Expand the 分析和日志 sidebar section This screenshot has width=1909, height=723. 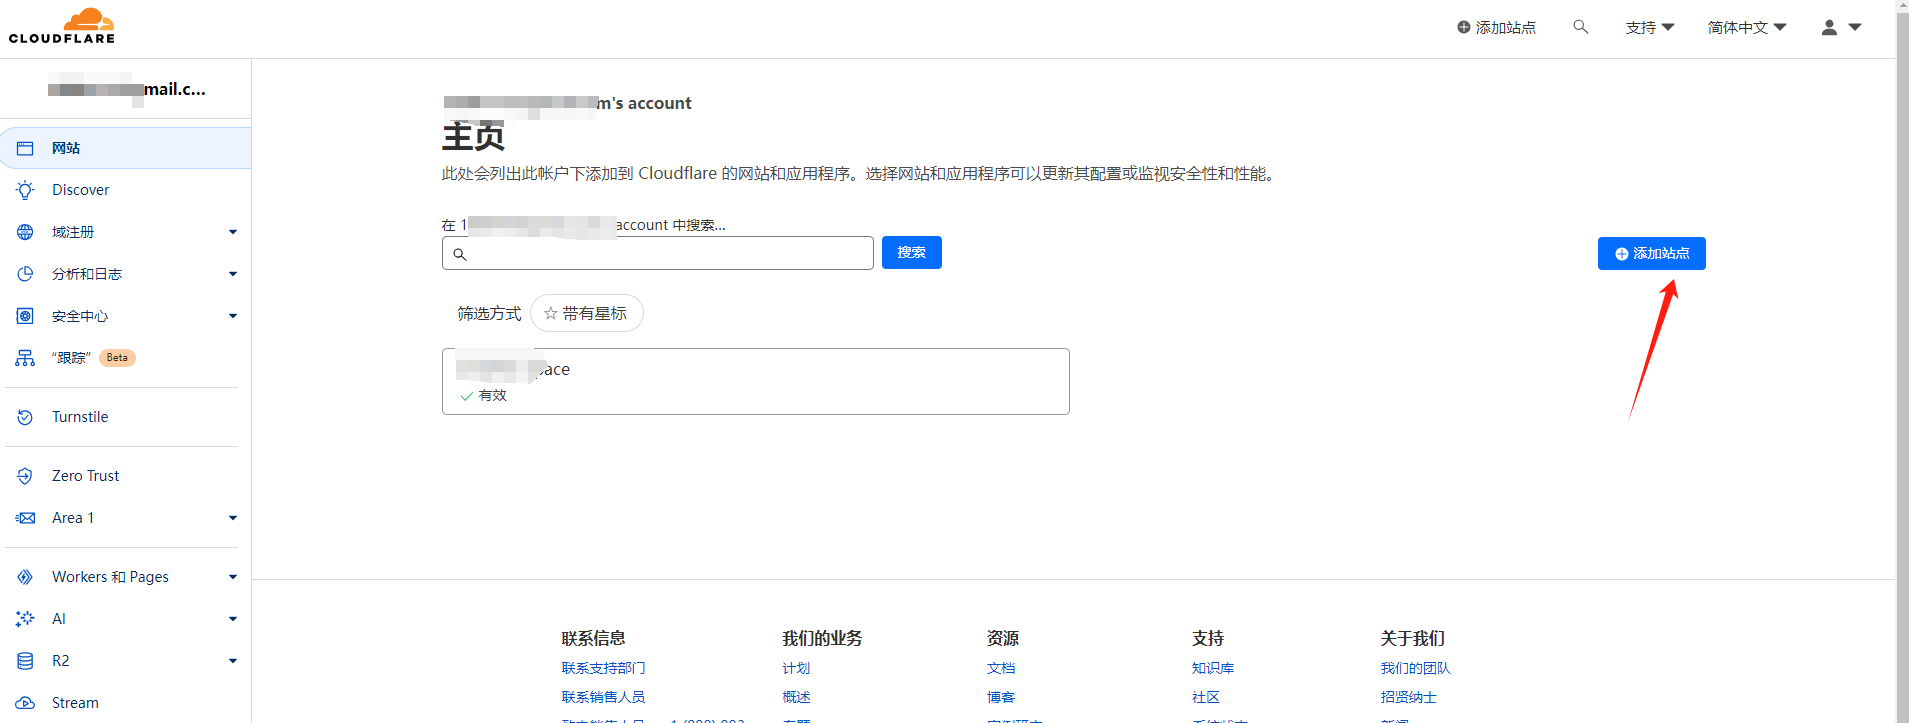[232, 274]
